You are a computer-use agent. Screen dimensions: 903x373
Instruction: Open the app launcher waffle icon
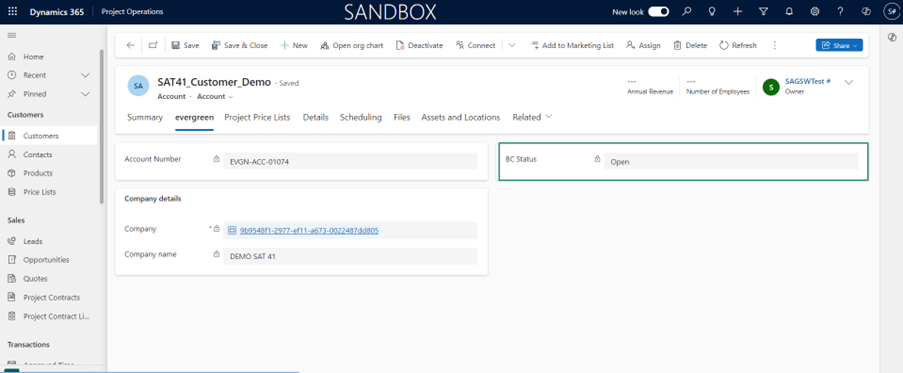[13, 12]
